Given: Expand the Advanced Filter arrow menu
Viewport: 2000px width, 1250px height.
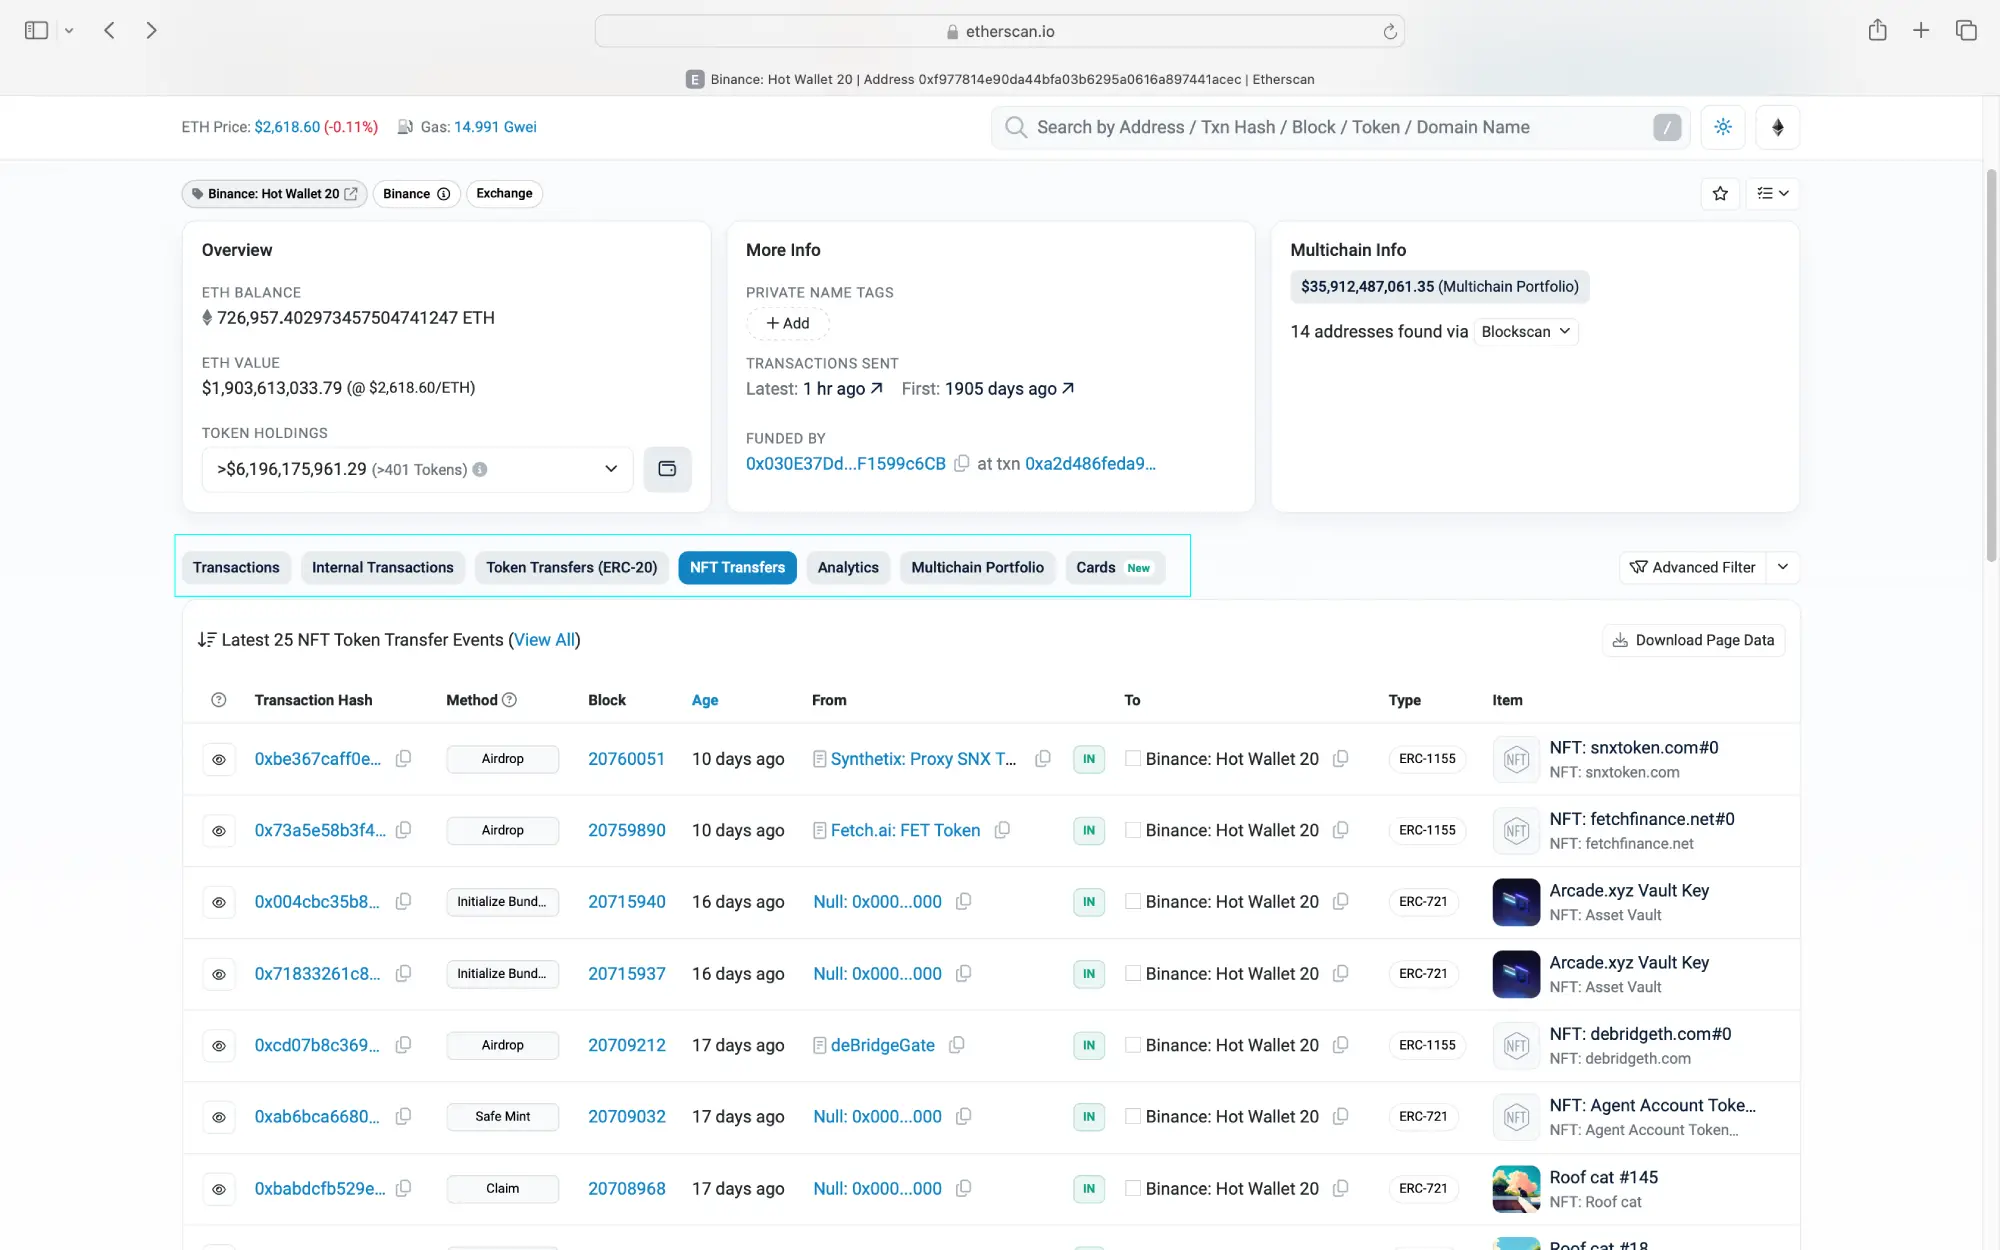Looking at the screenshot, I should click(1783, 567).
